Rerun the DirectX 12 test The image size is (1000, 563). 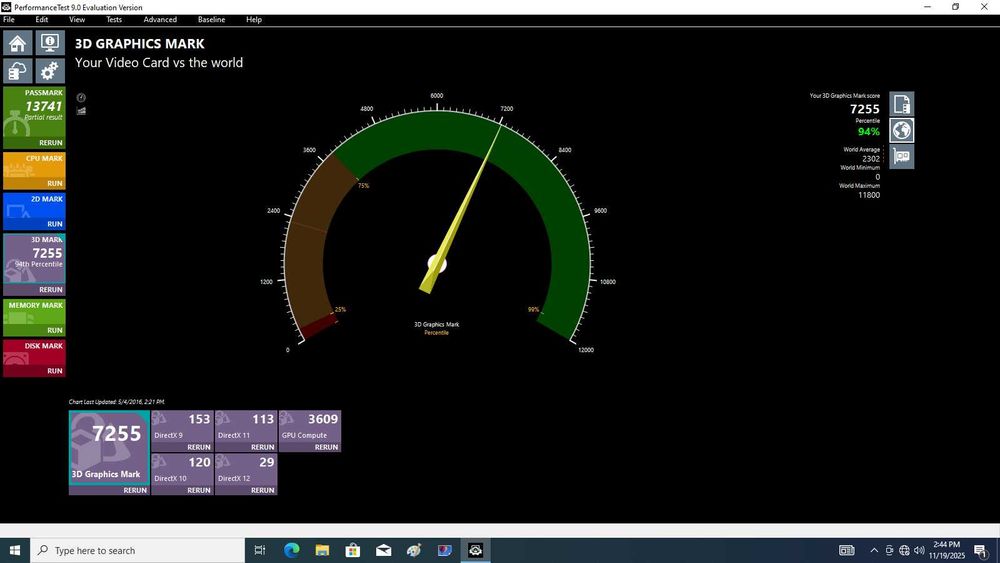tap(263, 490)
